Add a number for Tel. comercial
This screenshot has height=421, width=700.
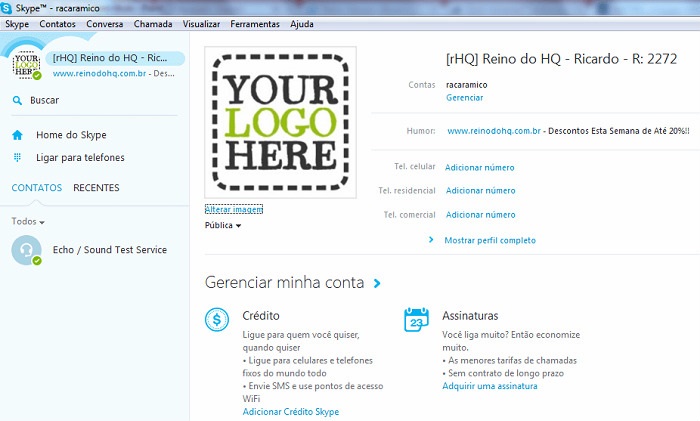click(x=480, y=215)
